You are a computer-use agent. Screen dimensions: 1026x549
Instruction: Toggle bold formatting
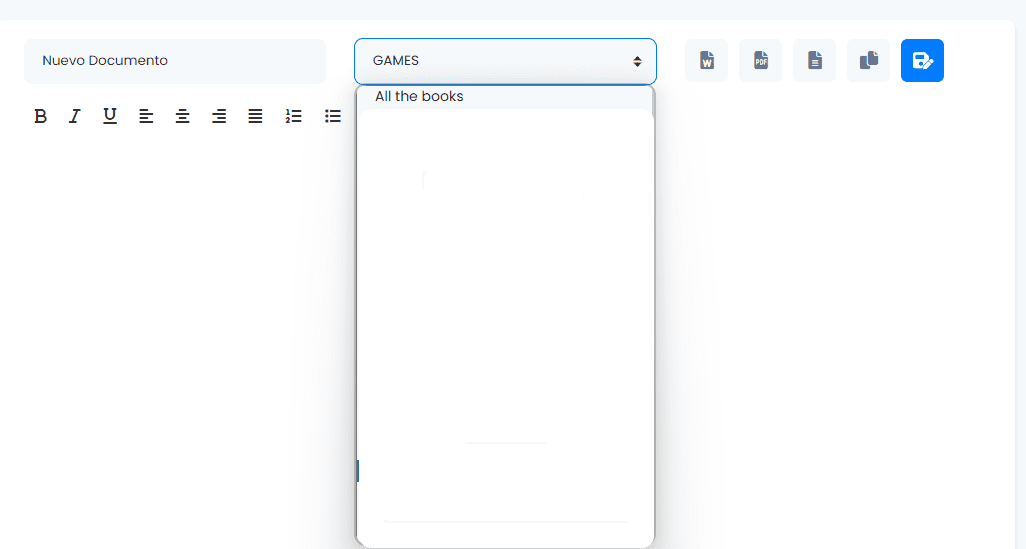click(40, 116)
